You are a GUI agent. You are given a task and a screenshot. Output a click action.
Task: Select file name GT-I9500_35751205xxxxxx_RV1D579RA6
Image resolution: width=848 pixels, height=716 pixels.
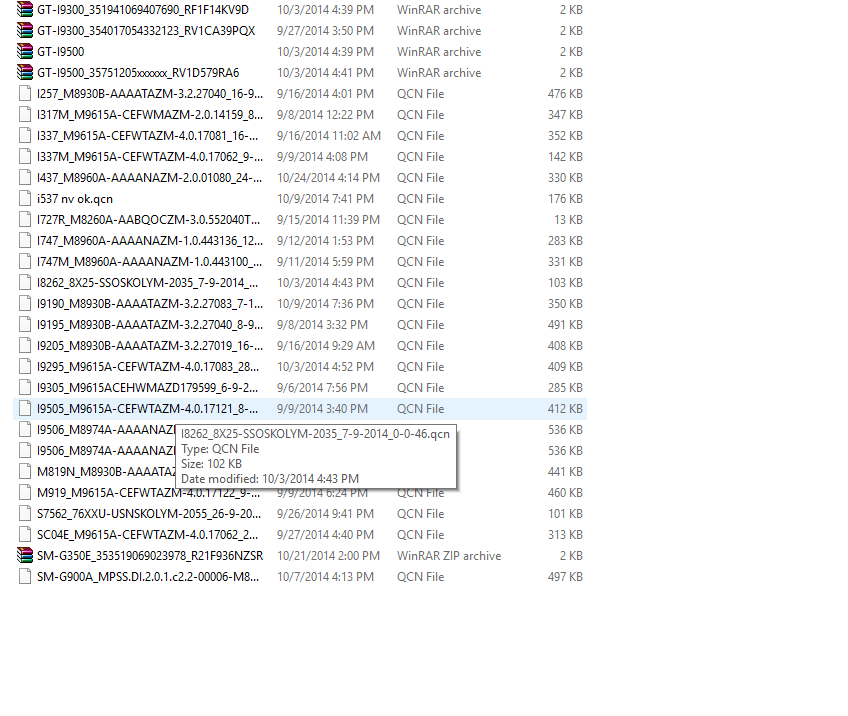coord(138,72)
